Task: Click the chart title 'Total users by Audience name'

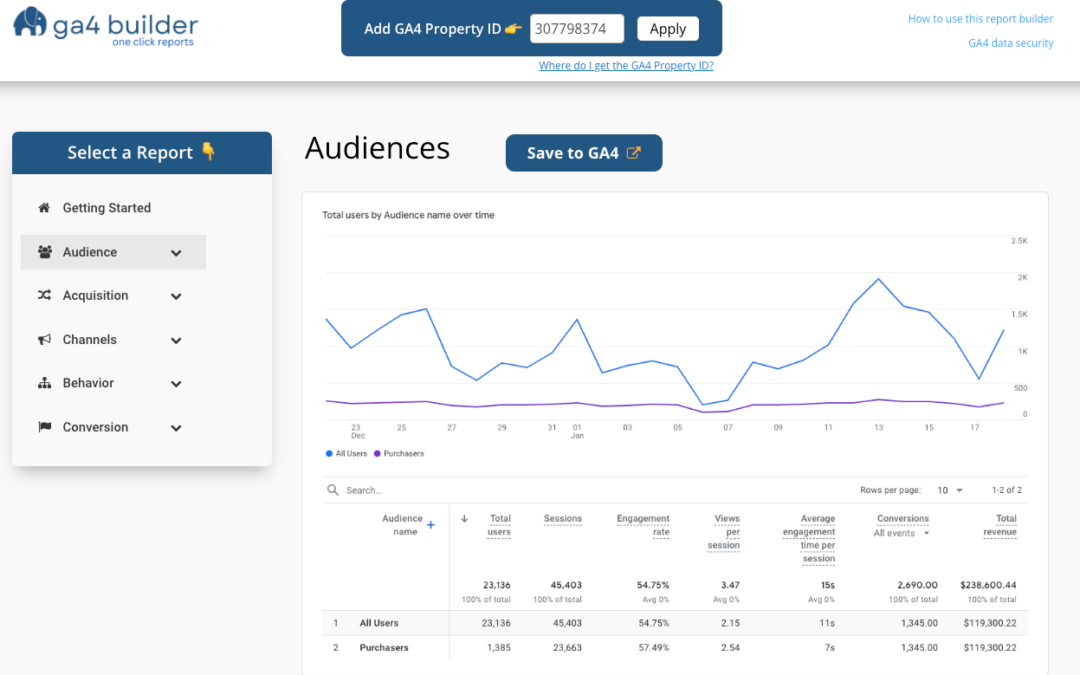Action: click(x=408, y=215)
